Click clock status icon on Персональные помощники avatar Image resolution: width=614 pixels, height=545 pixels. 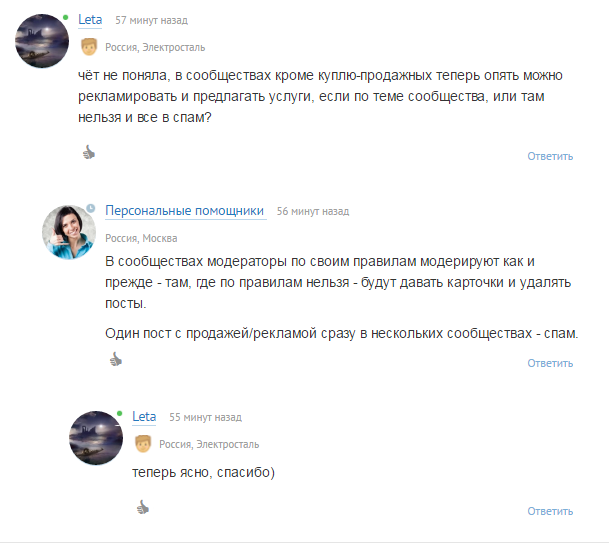coord(91,208)
